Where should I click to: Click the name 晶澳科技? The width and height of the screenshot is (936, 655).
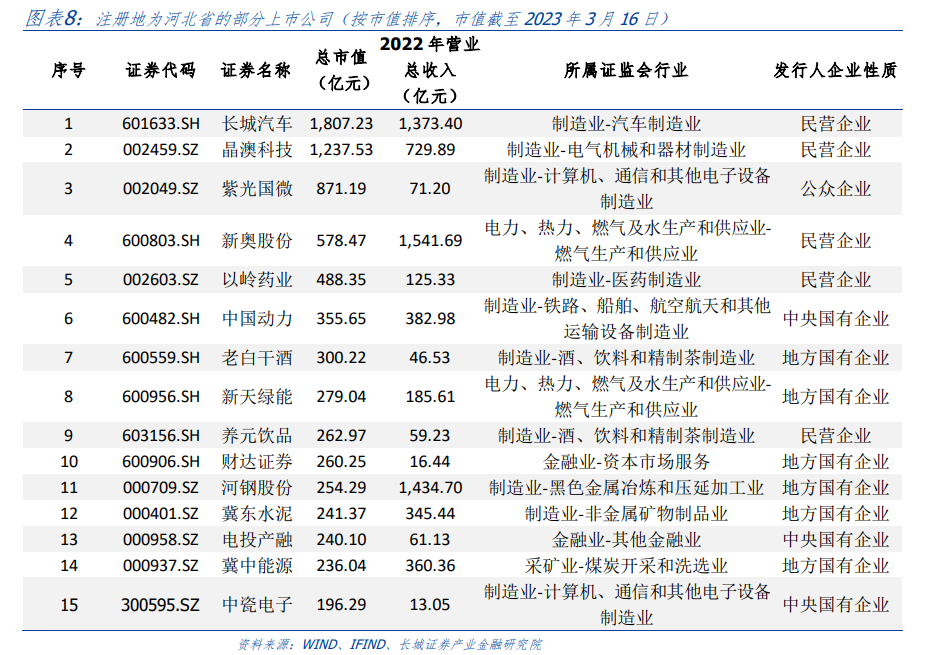(x=257, y=149)
